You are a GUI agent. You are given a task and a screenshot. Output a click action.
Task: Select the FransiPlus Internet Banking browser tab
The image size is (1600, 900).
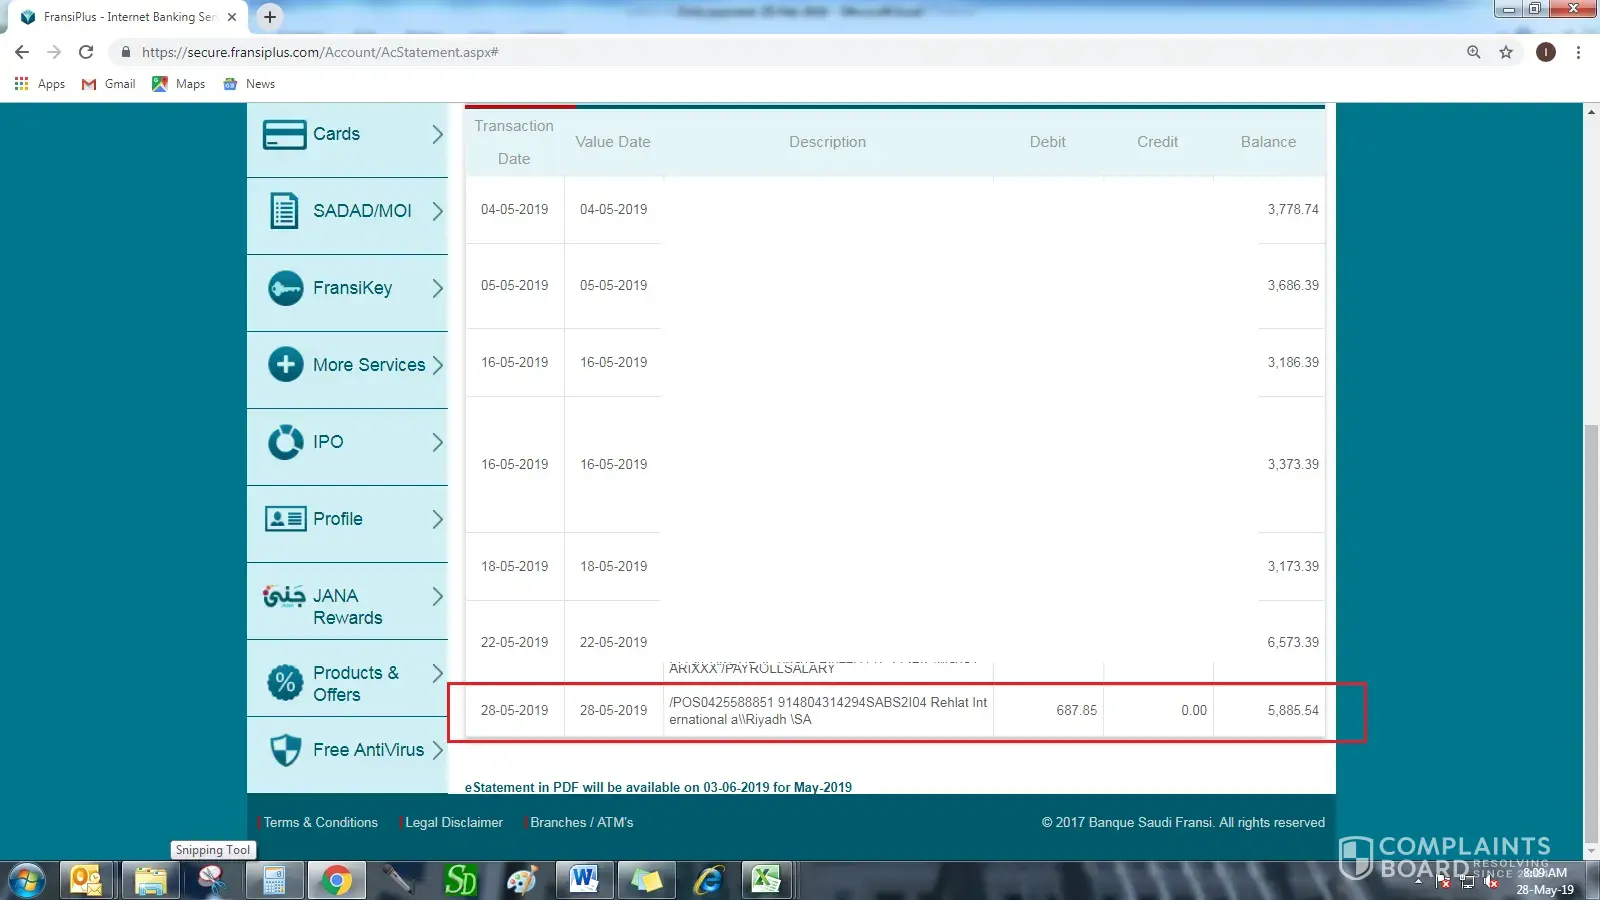[x=128, y=17]
